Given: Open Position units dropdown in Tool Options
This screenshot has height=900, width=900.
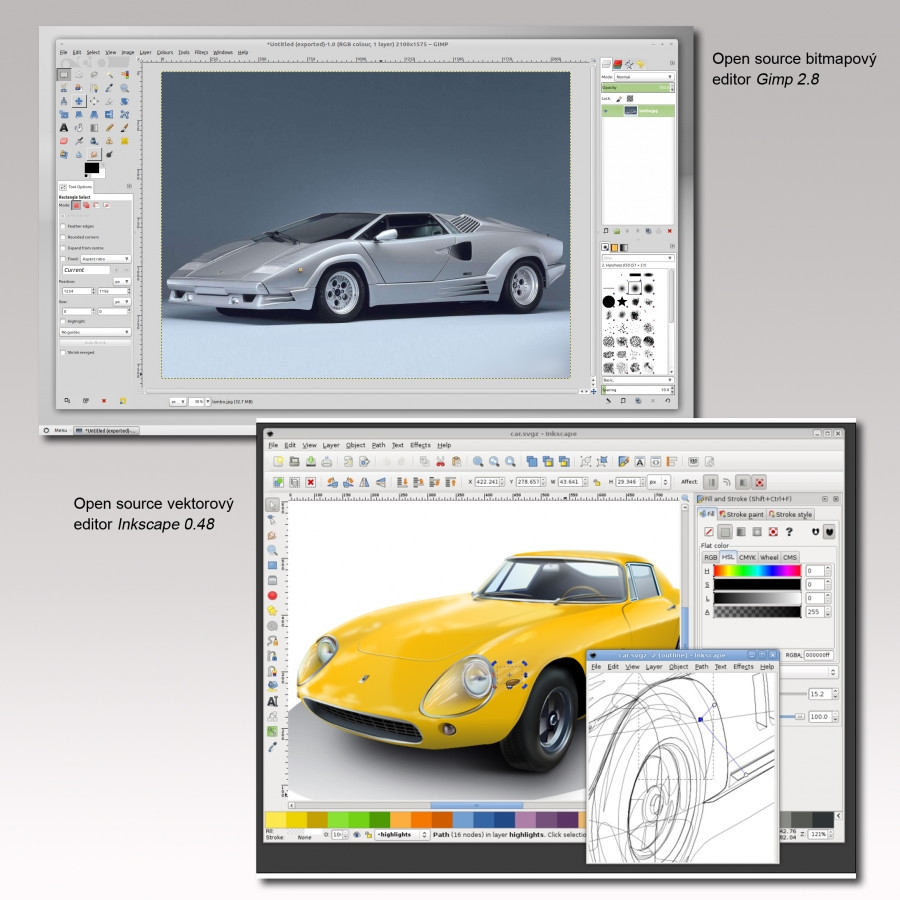Looking at the screenshot, I should coord(122,281).
